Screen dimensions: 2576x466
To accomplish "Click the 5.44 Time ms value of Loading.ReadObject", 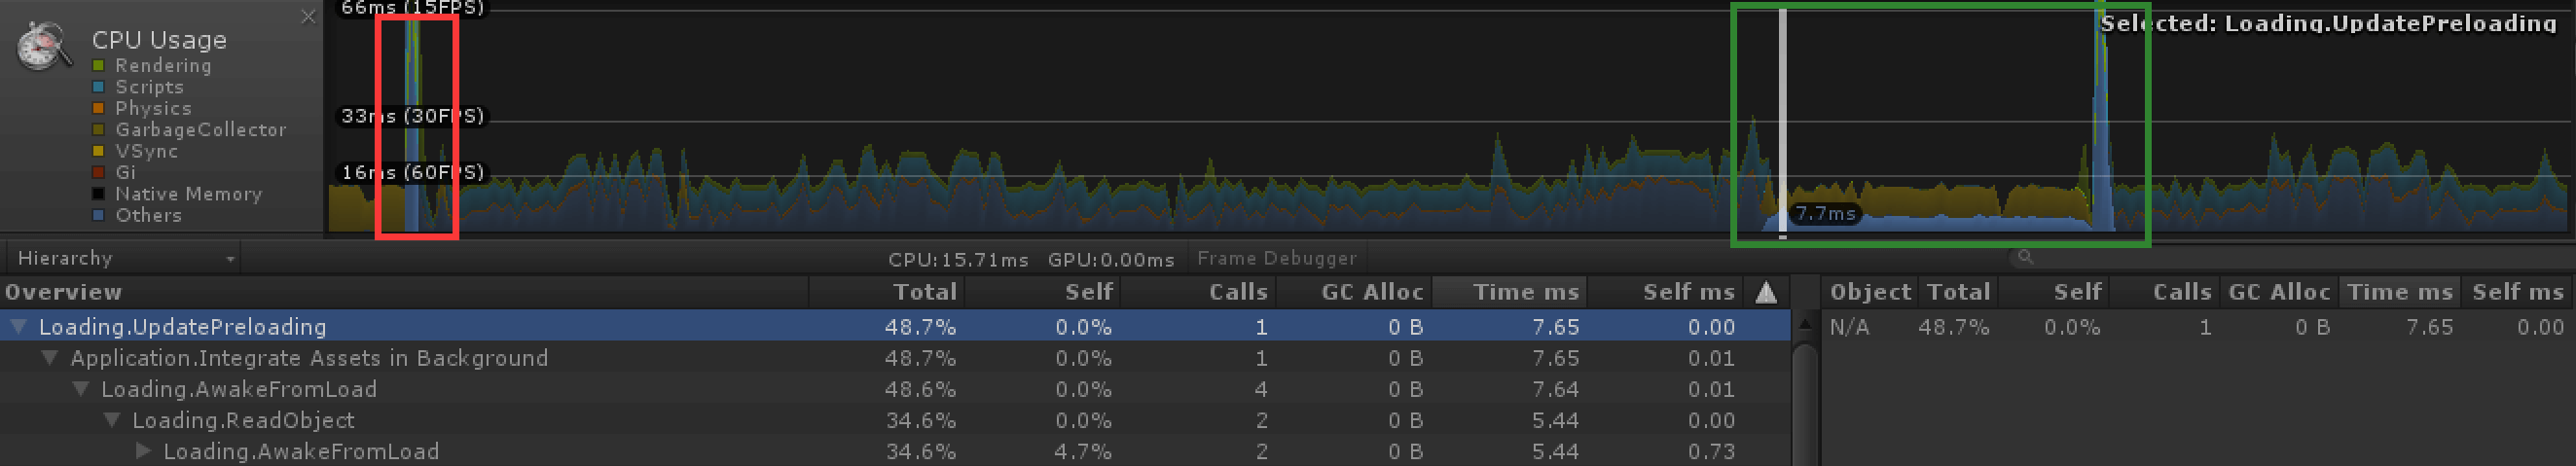I will click(x=1555, y=421).
